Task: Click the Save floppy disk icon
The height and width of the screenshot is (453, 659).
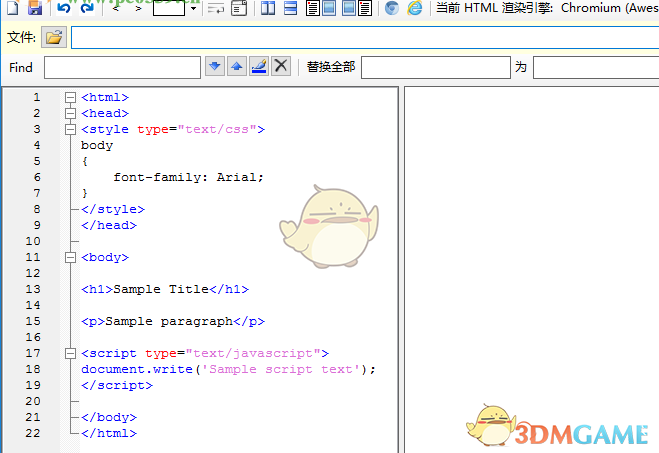Action: point(35,7)
